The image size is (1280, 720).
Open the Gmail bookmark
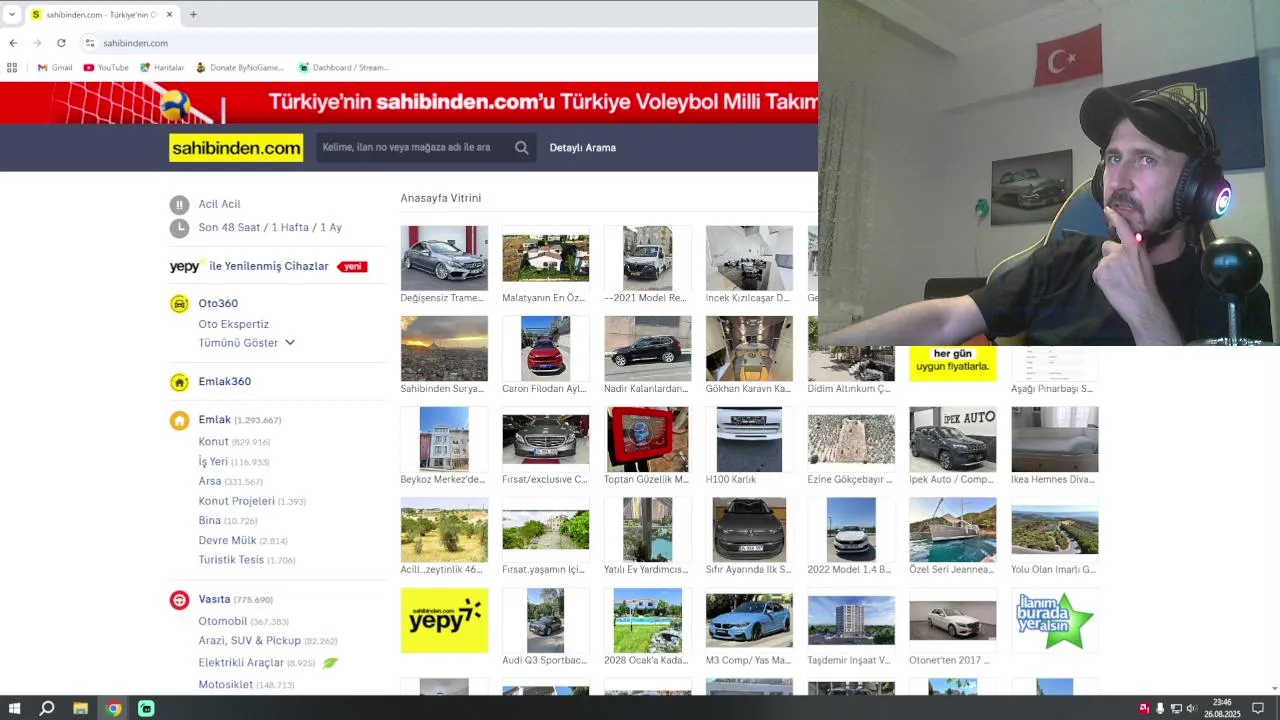point(55,68)
